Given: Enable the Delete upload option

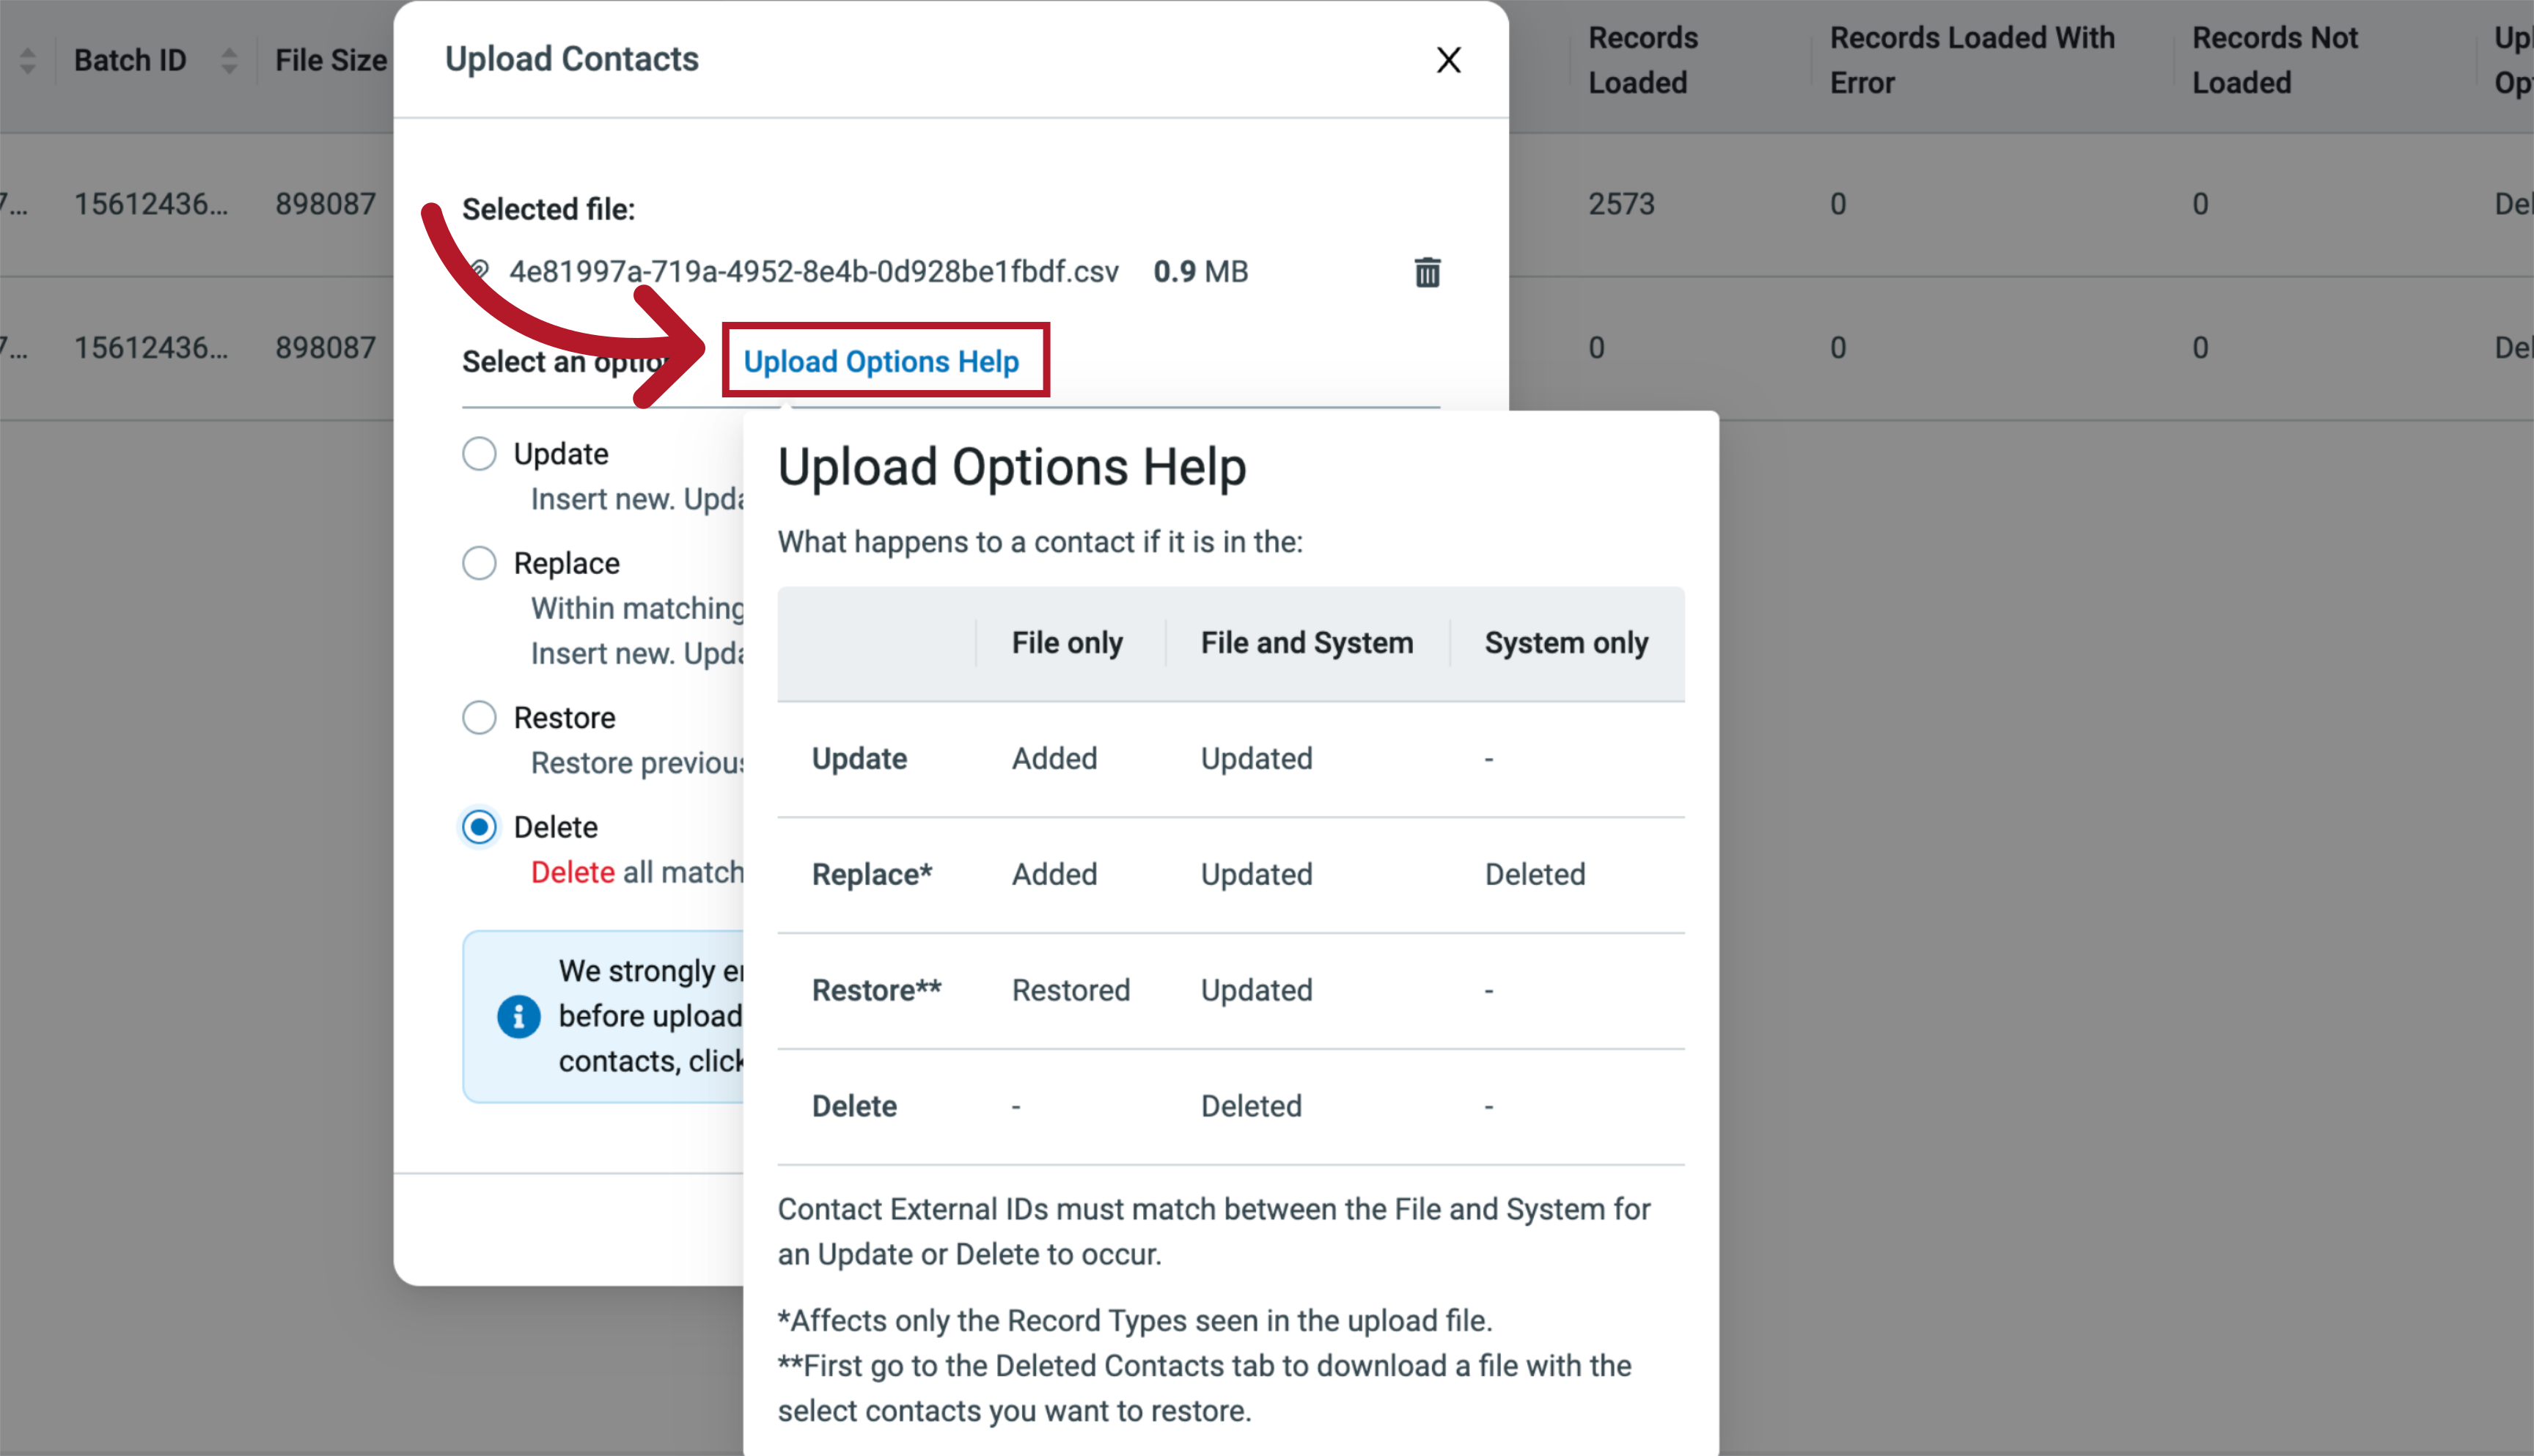Looking at the screenshot, I should 479,827.
